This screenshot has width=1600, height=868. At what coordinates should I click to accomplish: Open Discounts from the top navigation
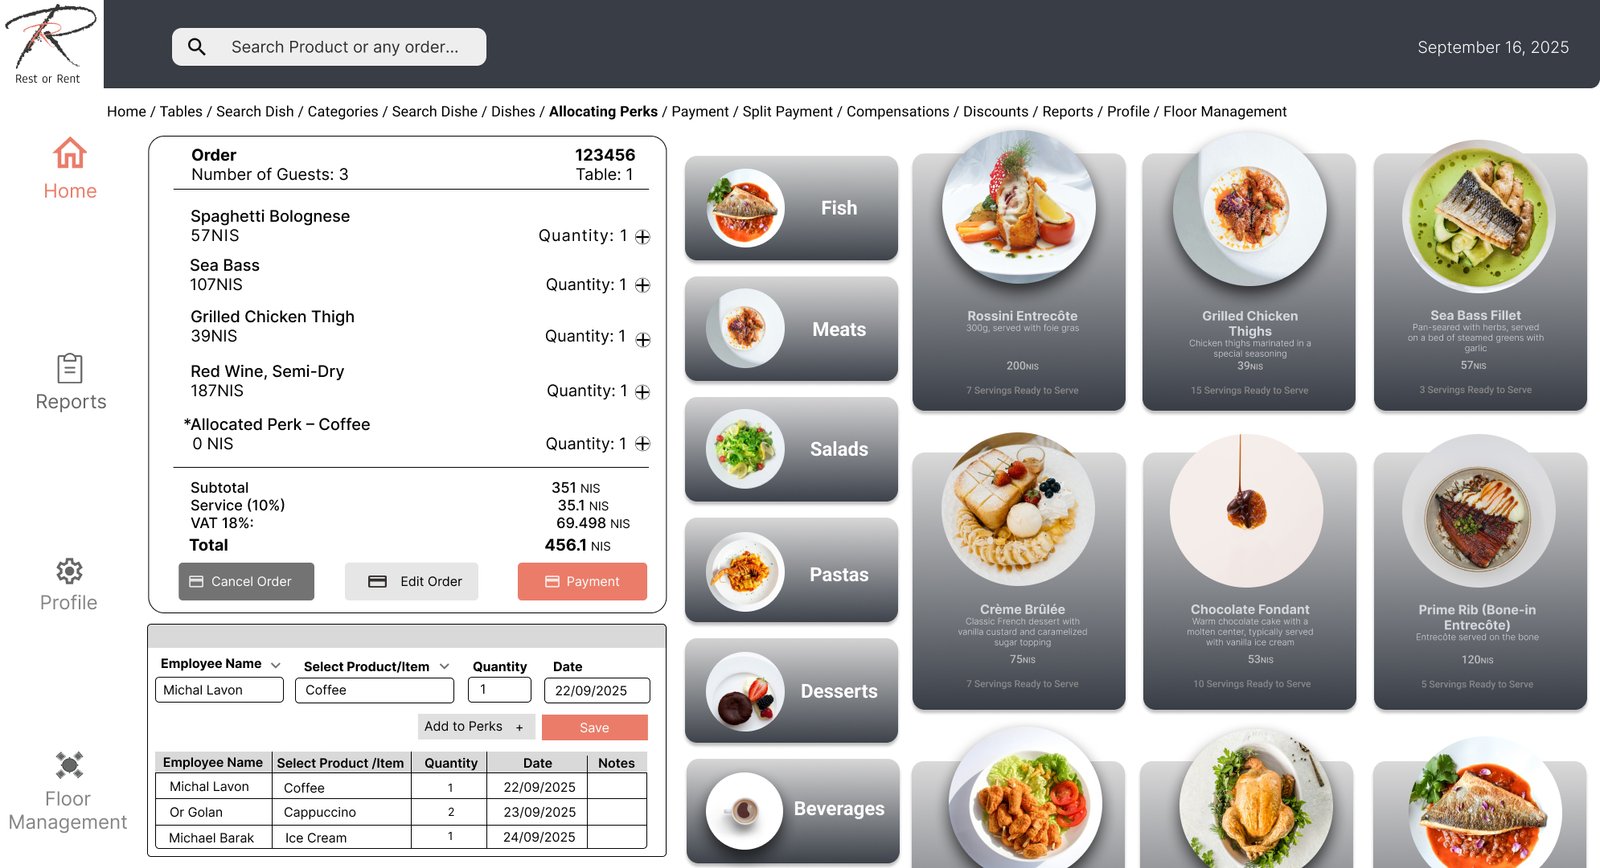pyautogui.click(x=995, y=112)
